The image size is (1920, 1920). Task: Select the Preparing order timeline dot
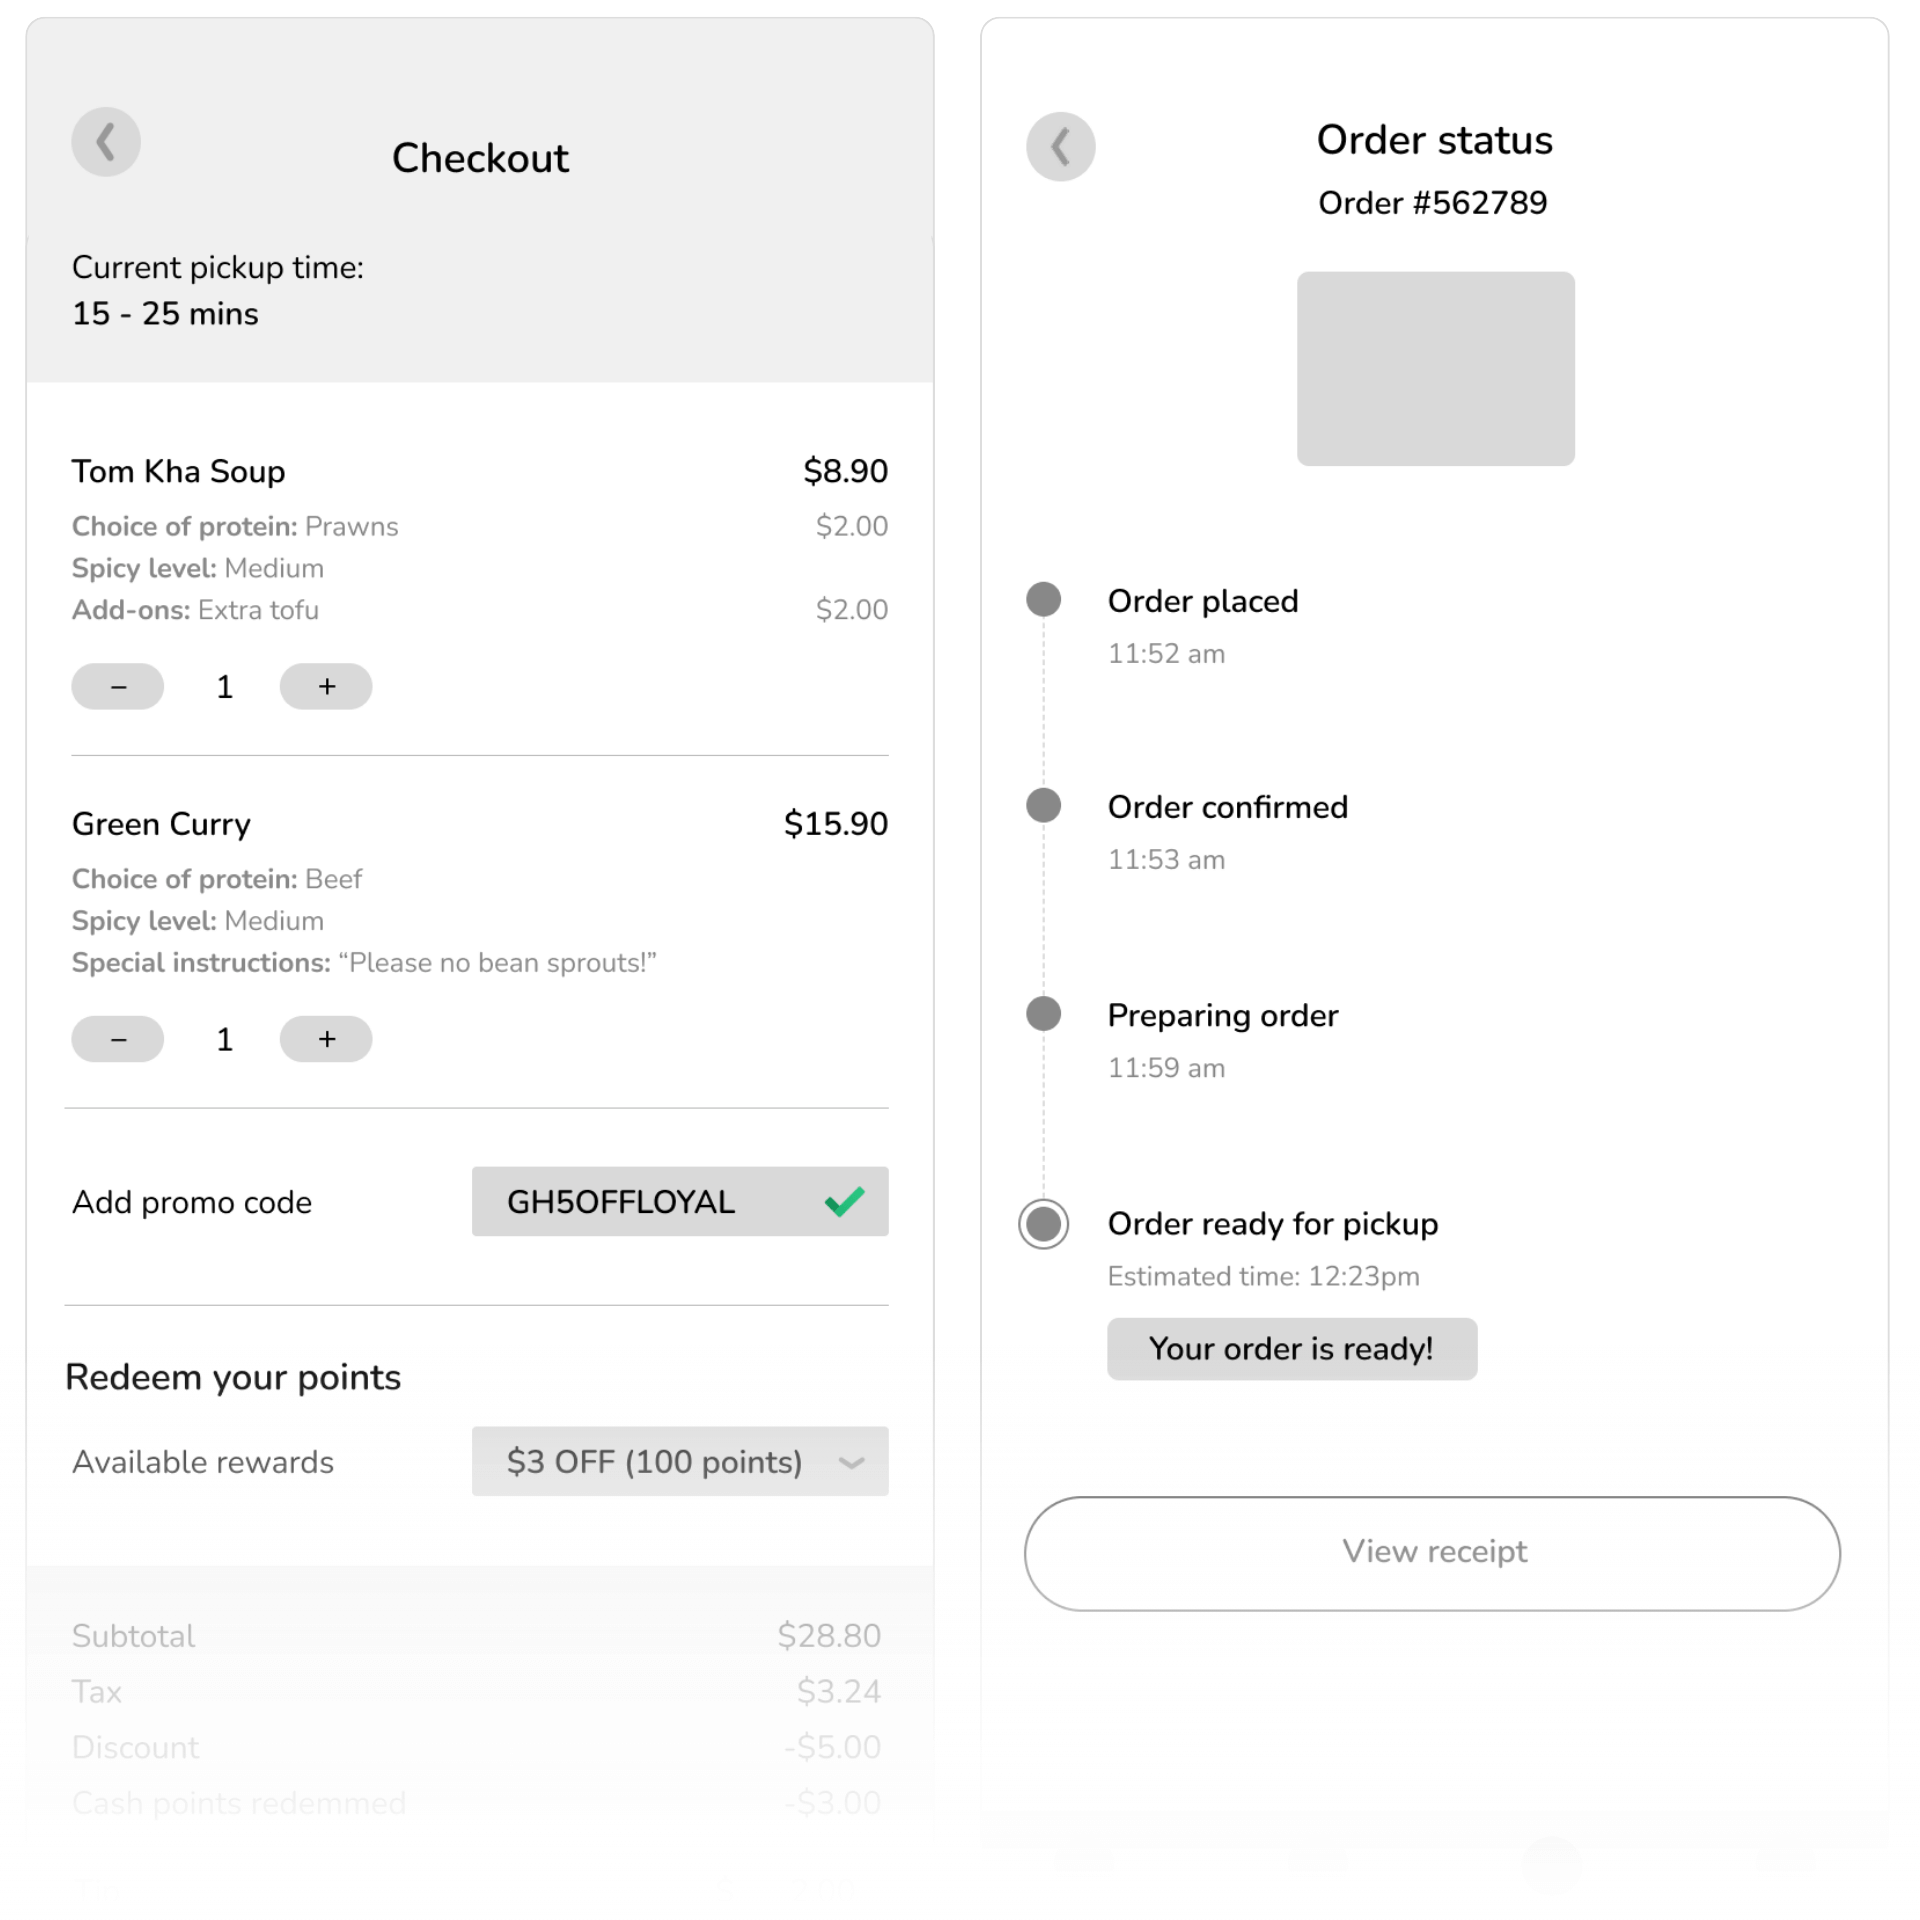click(x=1043, y=1014)
